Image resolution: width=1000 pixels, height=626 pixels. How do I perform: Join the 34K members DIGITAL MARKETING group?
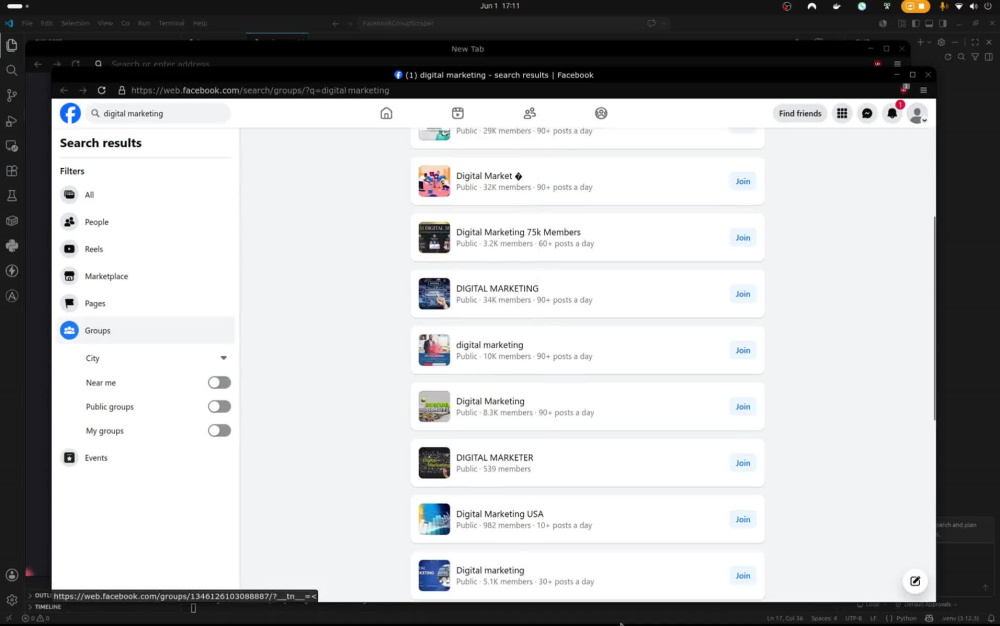(743, 295)
